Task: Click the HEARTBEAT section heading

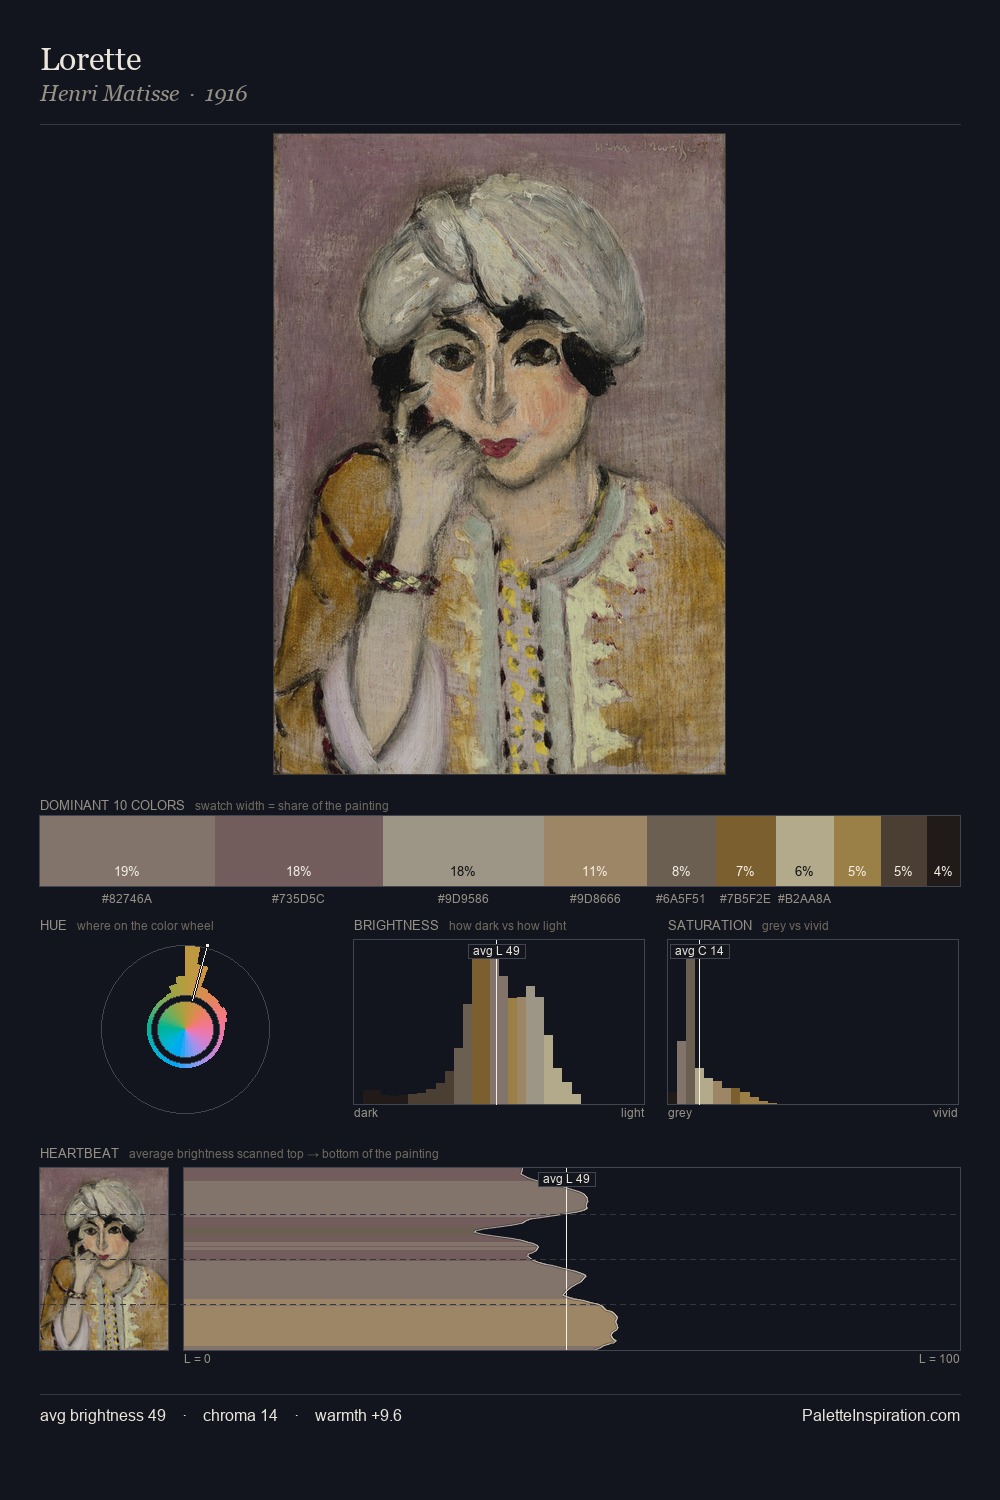Action: (79, 1153)
